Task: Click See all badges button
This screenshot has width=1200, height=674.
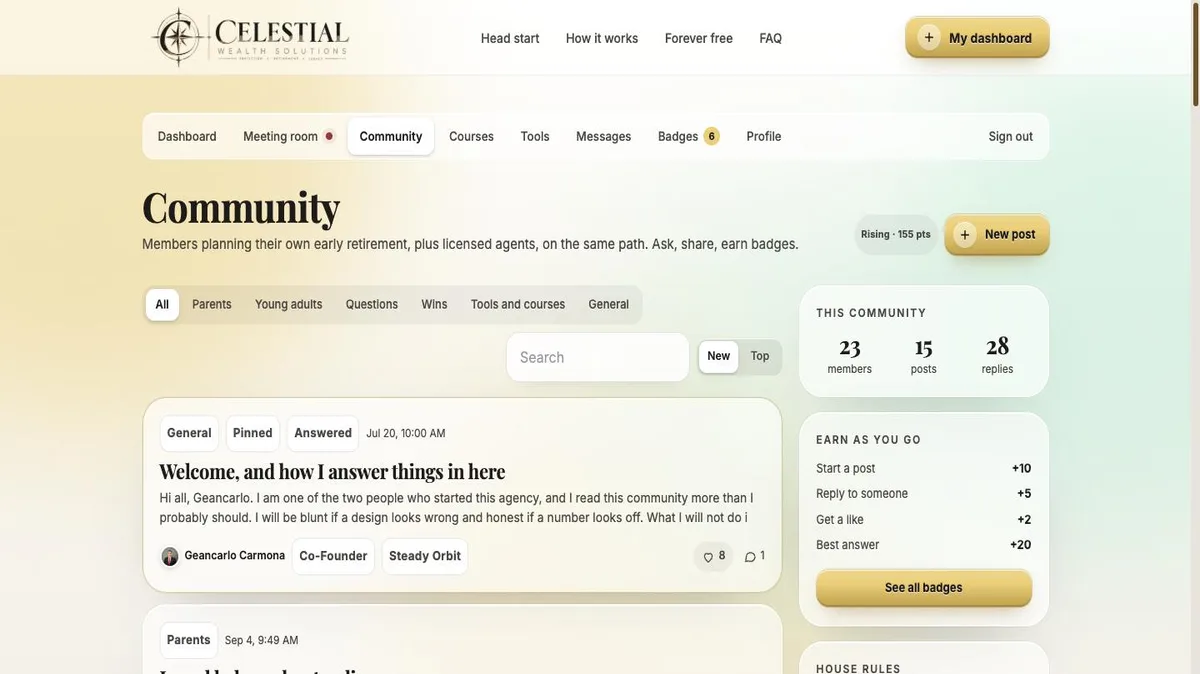Action: pyautogui.click(x=924, y=588)
